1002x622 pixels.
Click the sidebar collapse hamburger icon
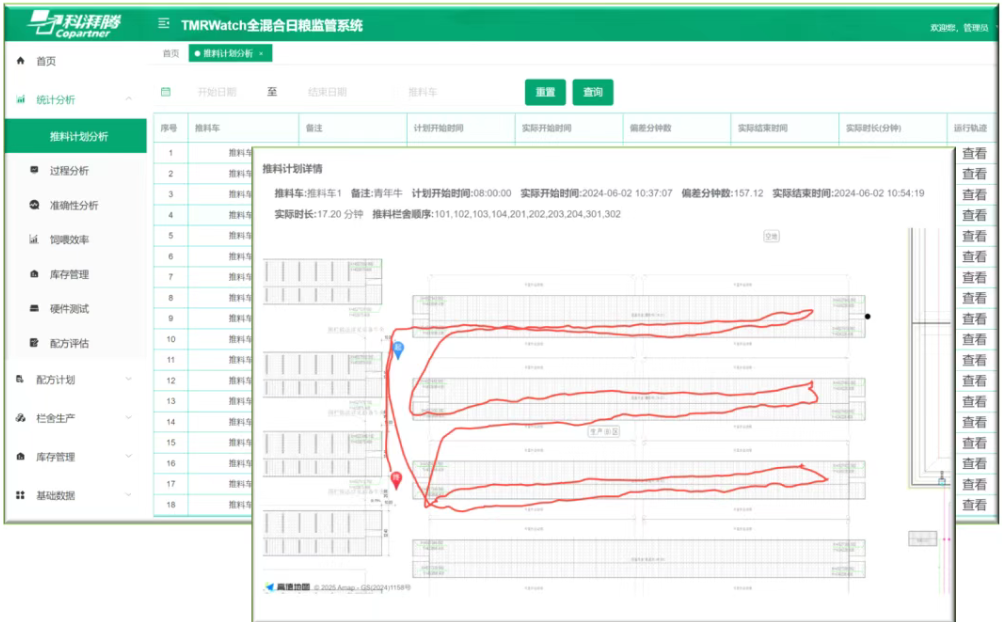tap(164, 23)
